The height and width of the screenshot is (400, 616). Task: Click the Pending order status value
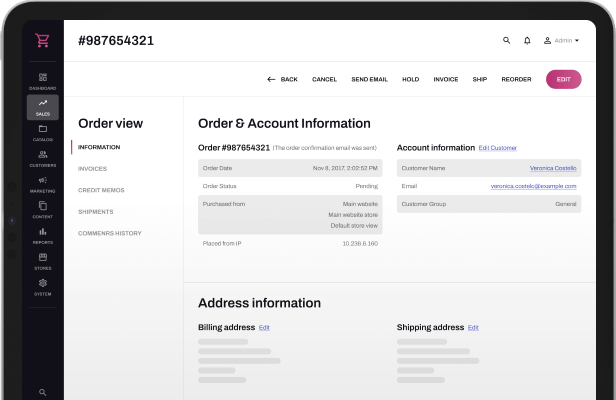click(x=367, y=186)
